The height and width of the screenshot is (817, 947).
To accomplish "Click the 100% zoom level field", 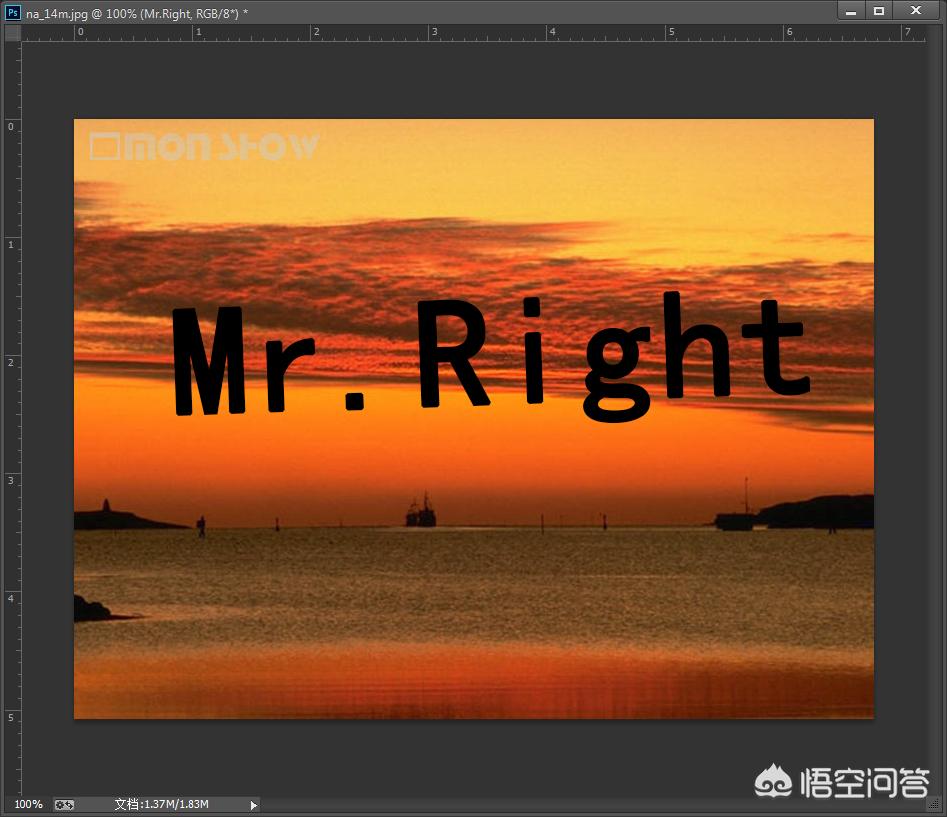I will [x=28, y=804].
